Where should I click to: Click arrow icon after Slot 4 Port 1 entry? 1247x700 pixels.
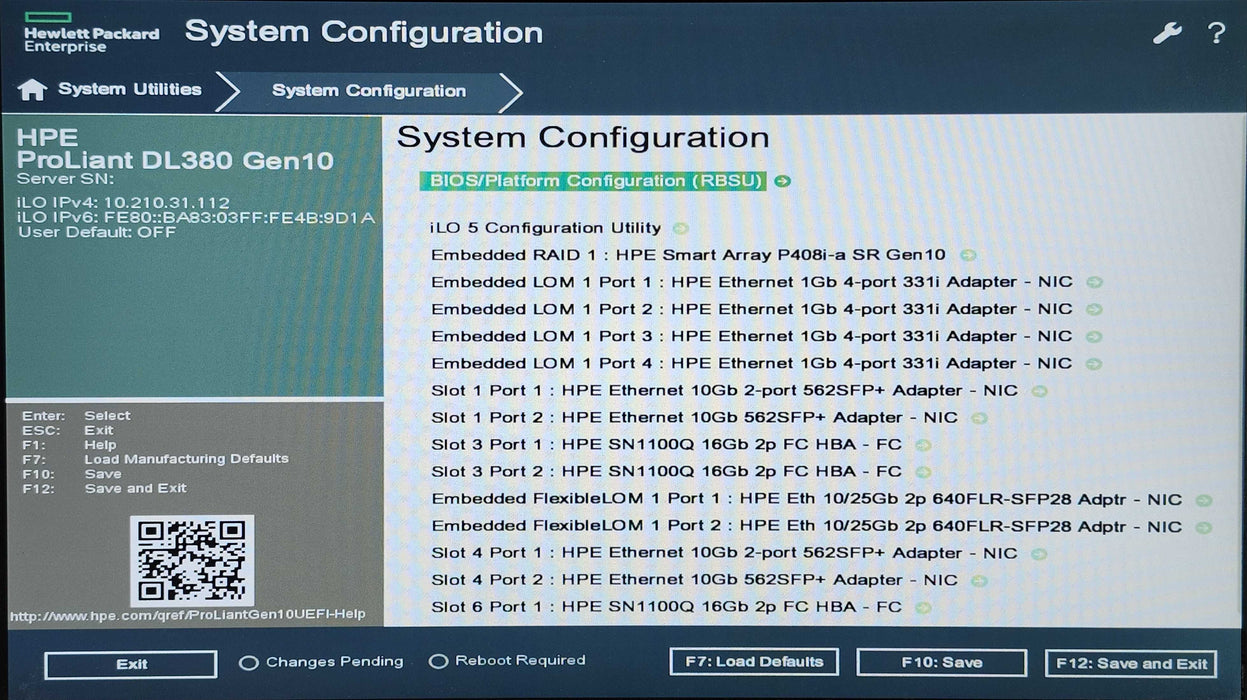(1039, 553)
